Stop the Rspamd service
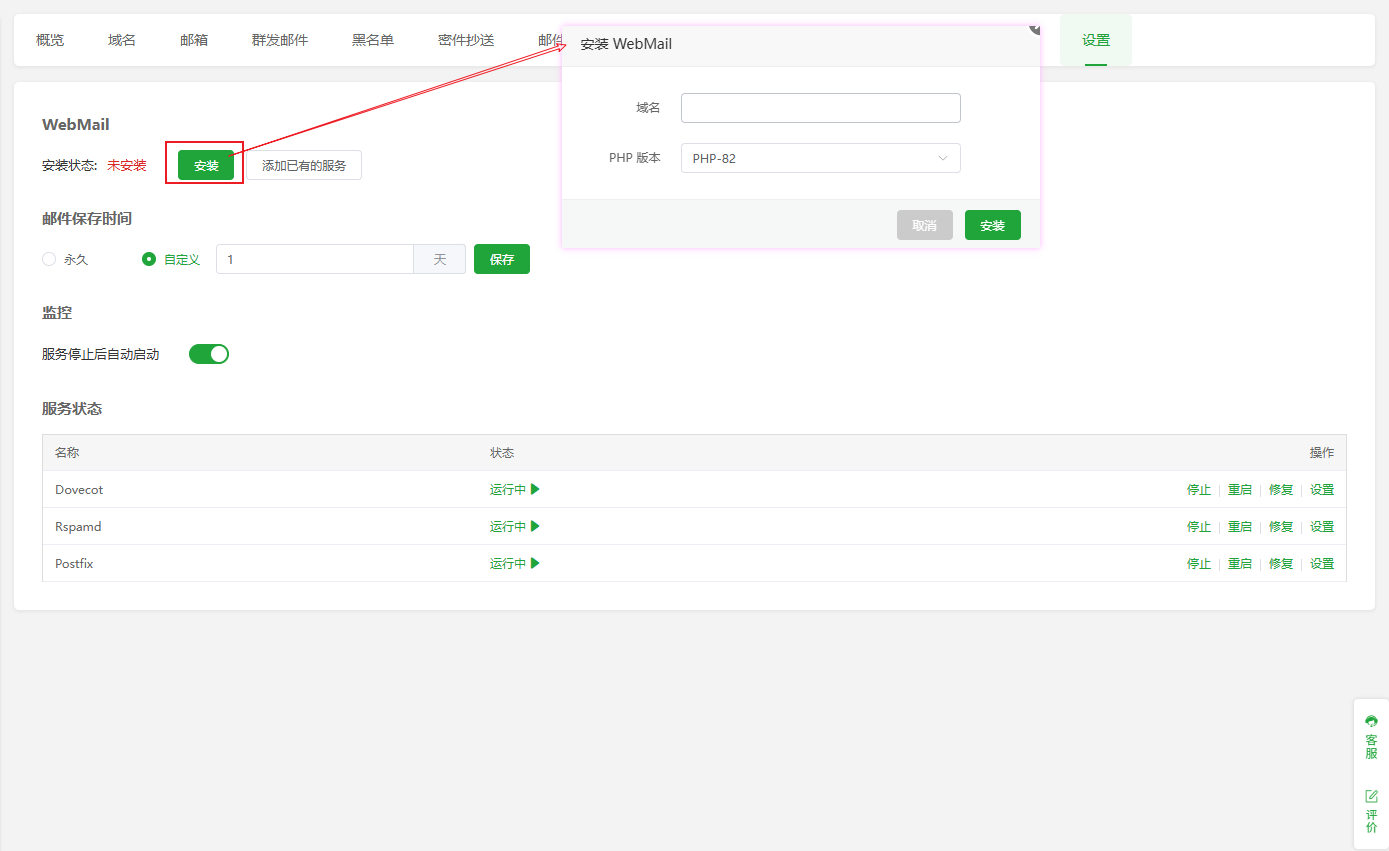Viewport: 1389px width, 851px height. tap(1199, 527)
